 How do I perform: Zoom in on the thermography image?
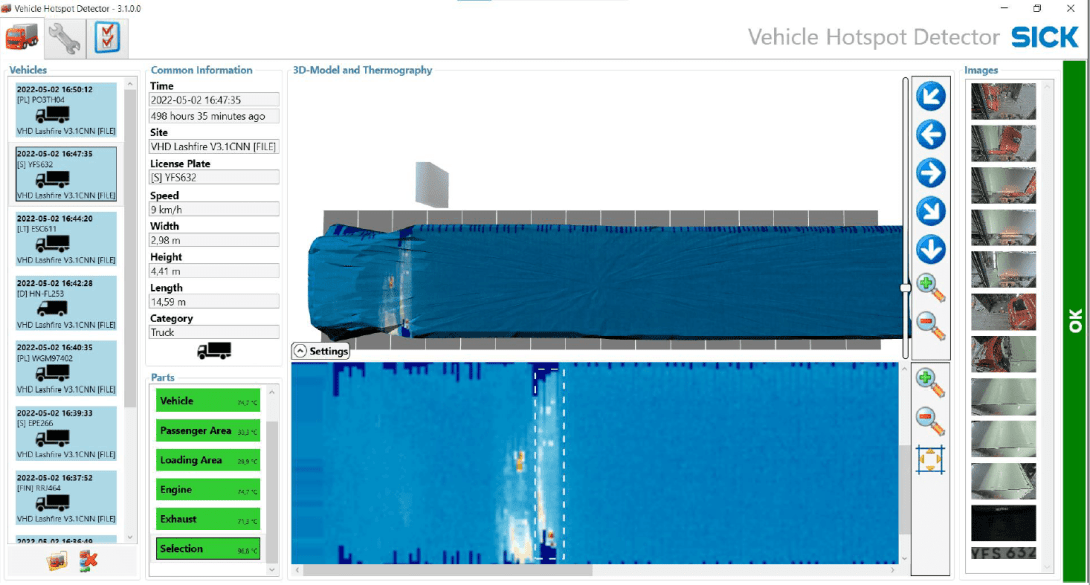930,383
